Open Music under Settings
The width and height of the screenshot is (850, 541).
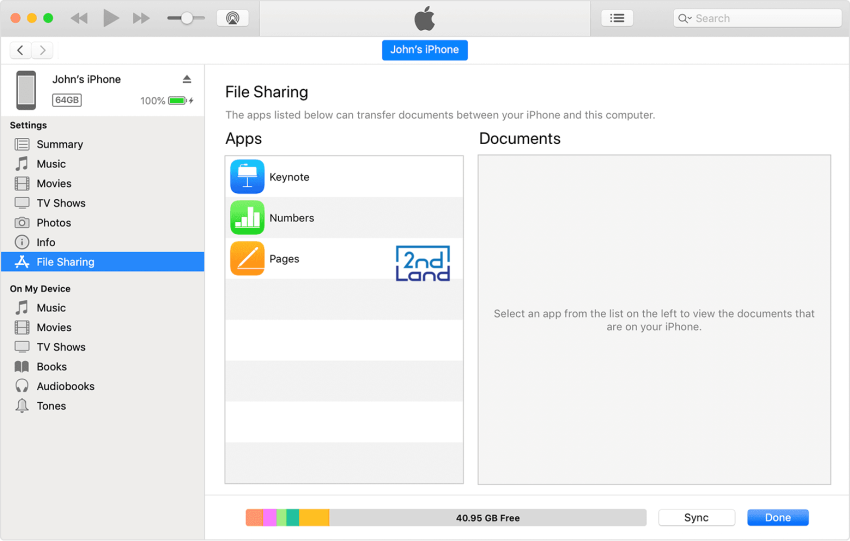(x=102, y=164)
